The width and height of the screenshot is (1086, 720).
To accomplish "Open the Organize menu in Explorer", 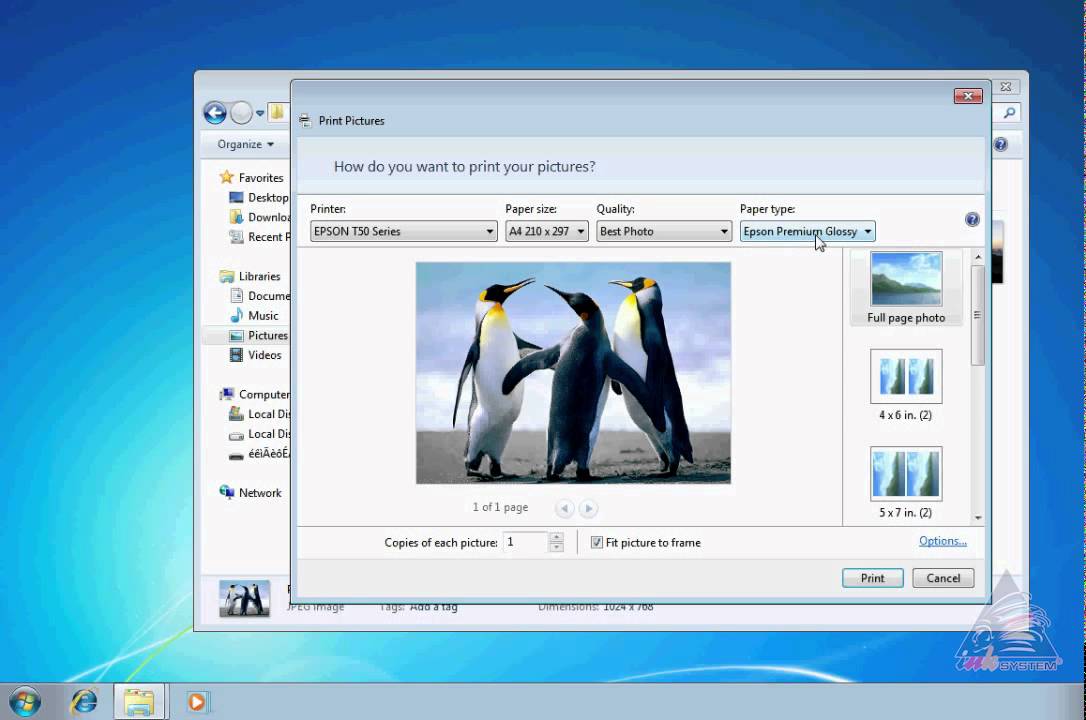I will (x=245, y=144).
